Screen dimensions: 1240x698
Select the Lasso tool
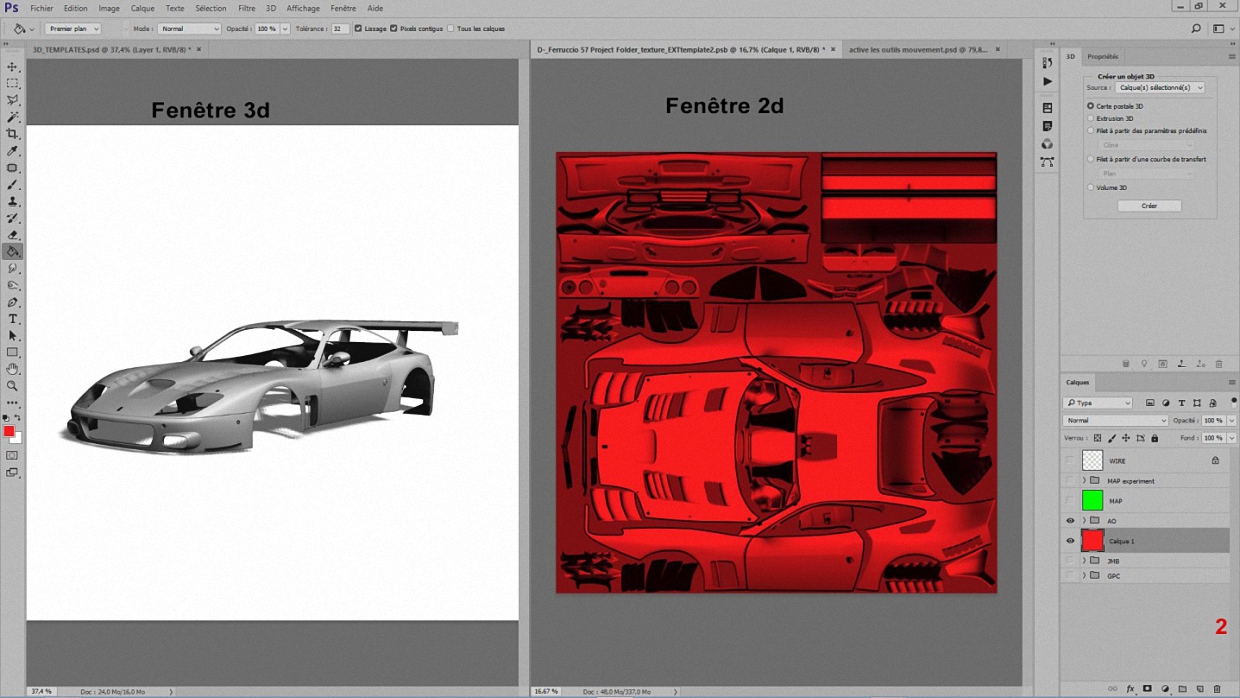coord(13,100)
